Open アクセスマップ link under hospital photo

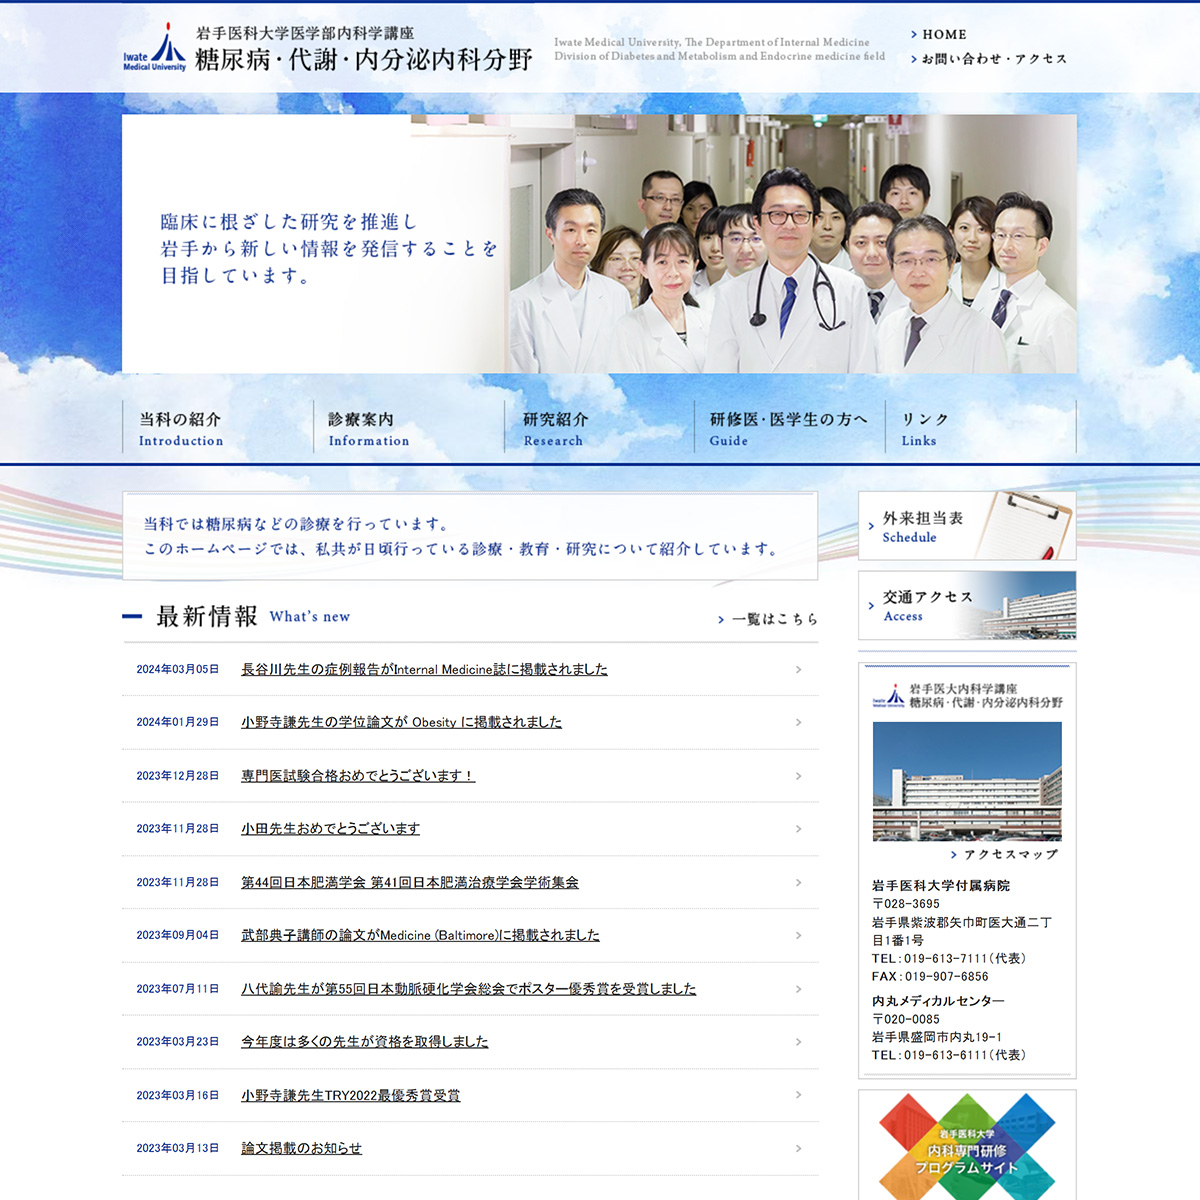click(1009, 855)
